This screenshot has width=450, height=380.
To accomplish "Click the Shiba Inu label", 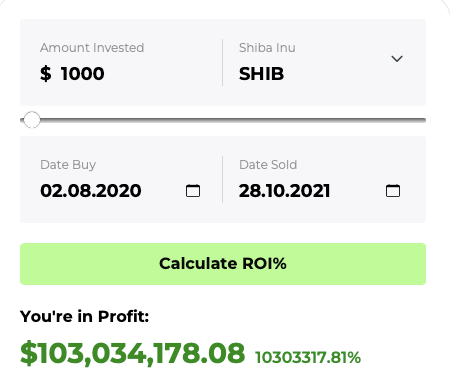I will point(267,48).
